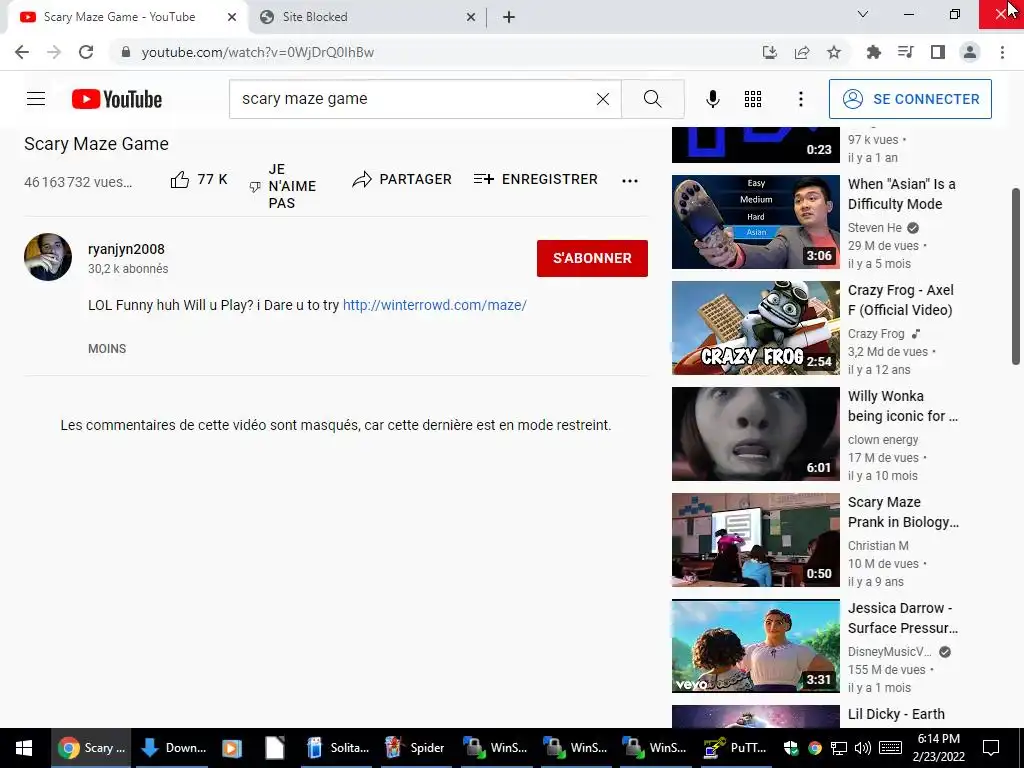Open Scary Maze Prank in Biology thumbnail
Screen dimensions: 1024x768
pyautogui.click(x=756, y=540)
